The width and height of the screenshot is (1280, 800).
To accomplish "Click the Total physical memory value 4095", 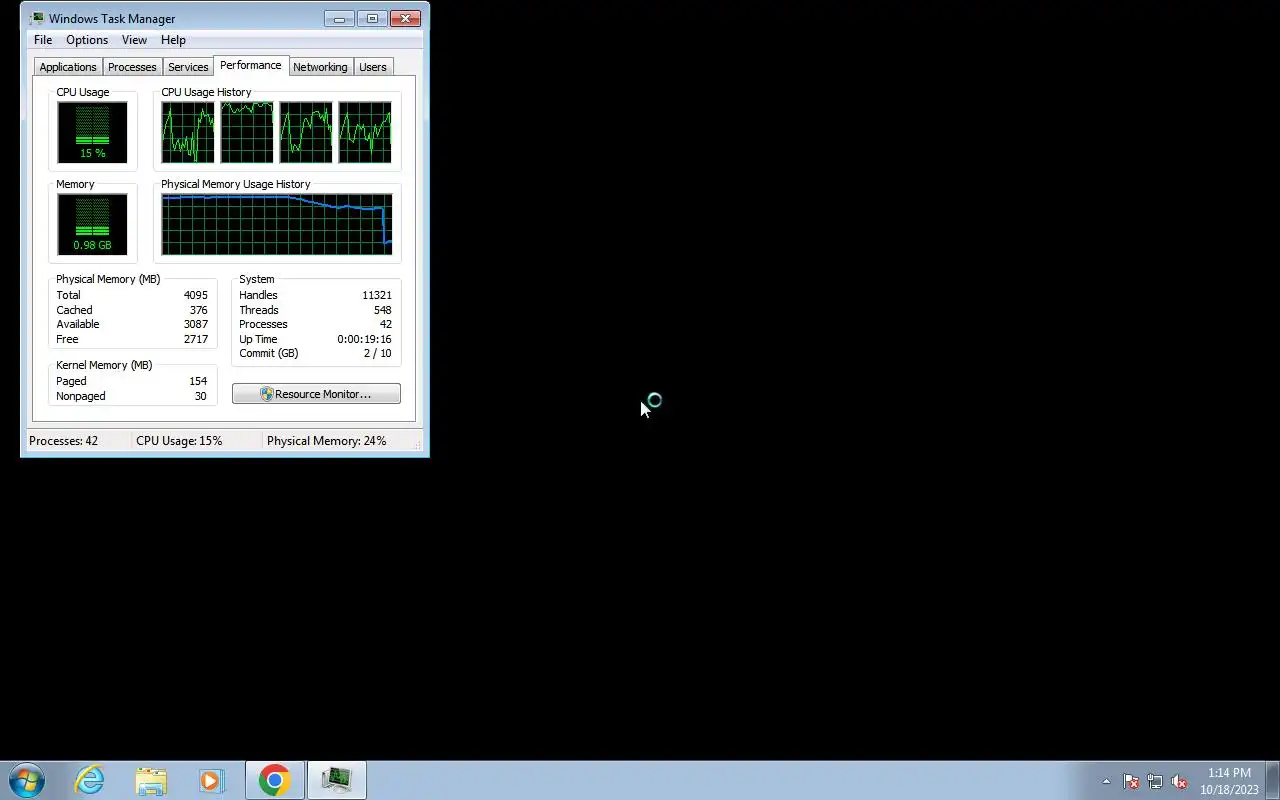I will pos(196,295).
